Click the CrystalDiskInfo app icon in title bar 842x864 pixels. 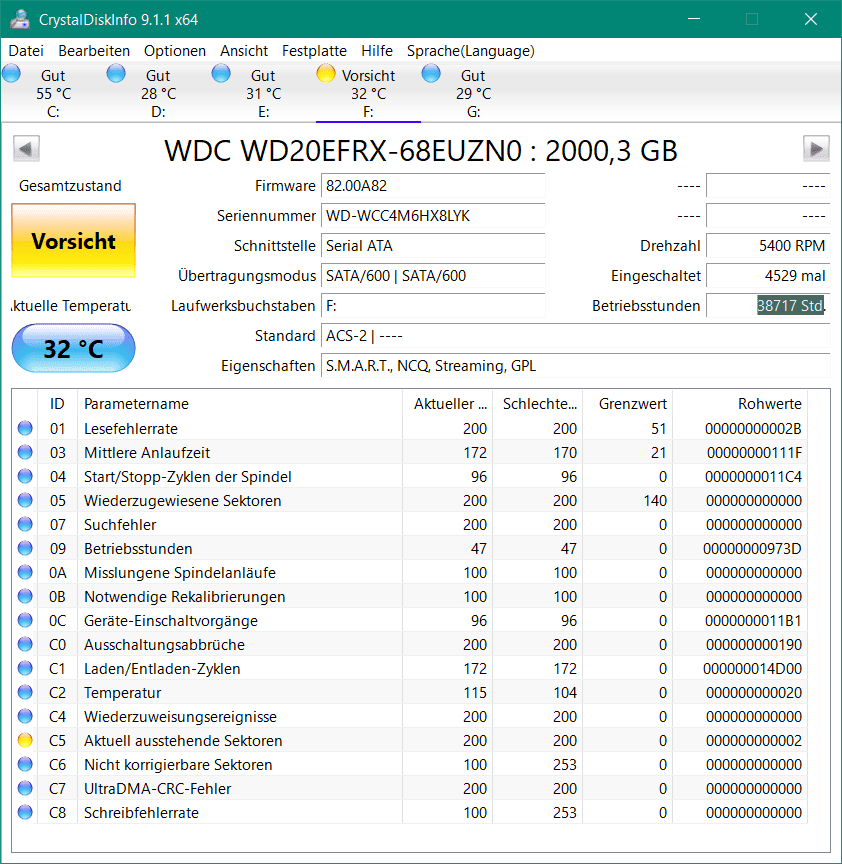click(x=20, y=19)
